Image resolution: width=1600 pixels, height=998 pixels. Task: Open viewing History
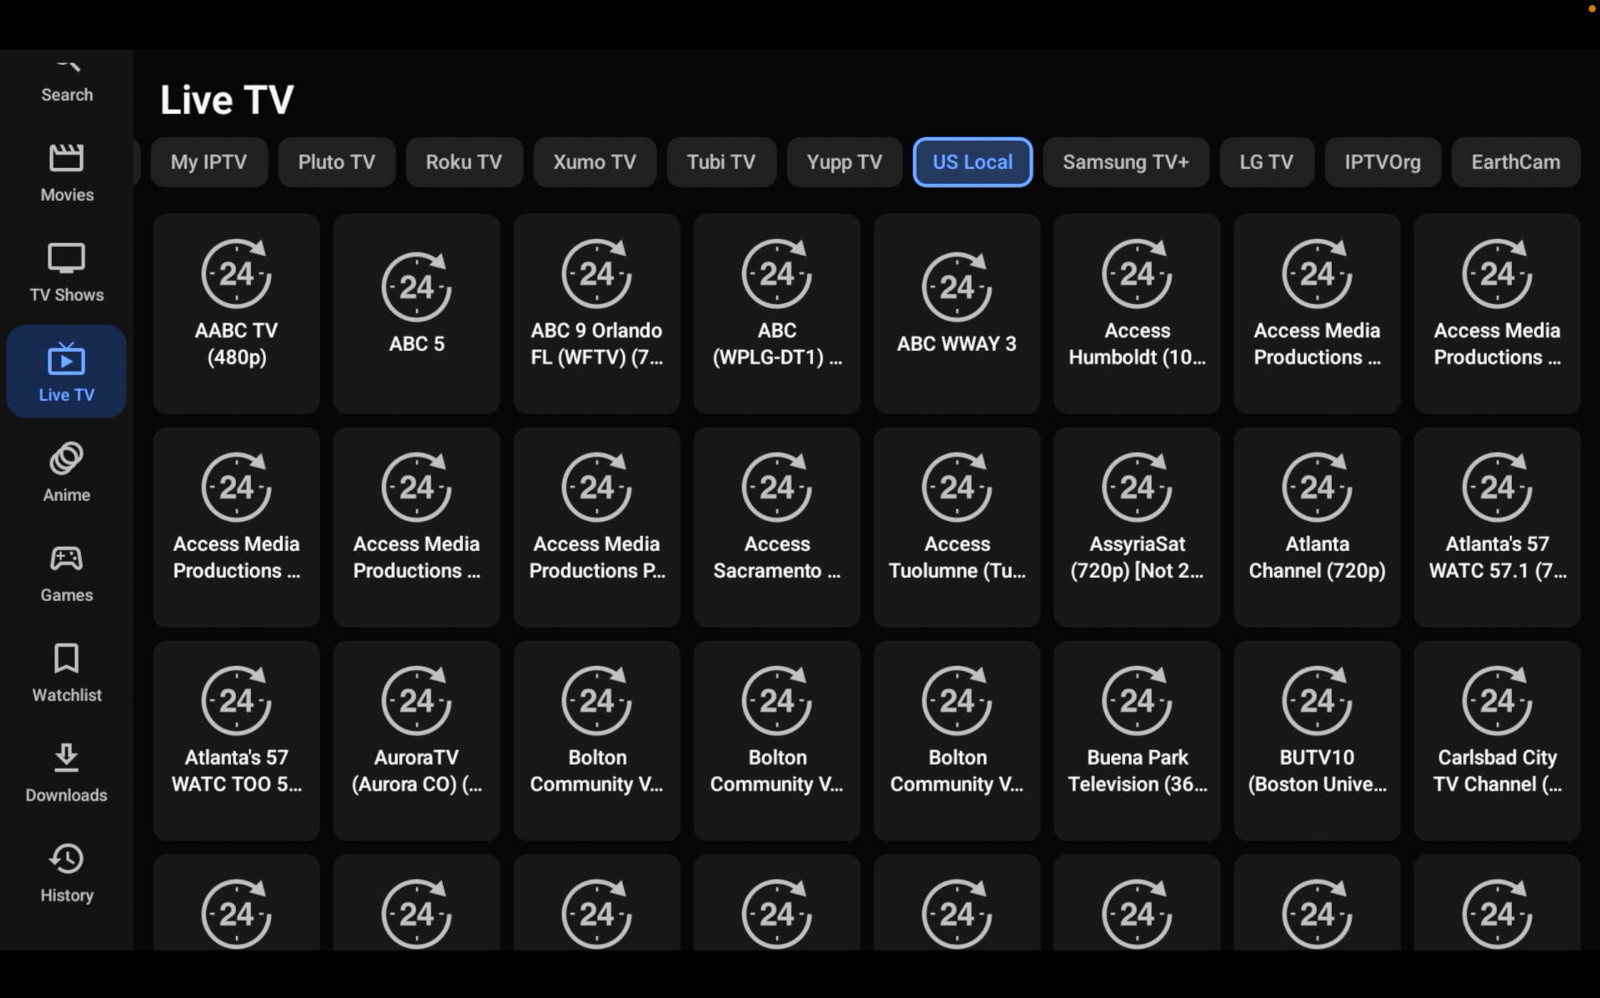pyautogui.click(x=67, y=872)
